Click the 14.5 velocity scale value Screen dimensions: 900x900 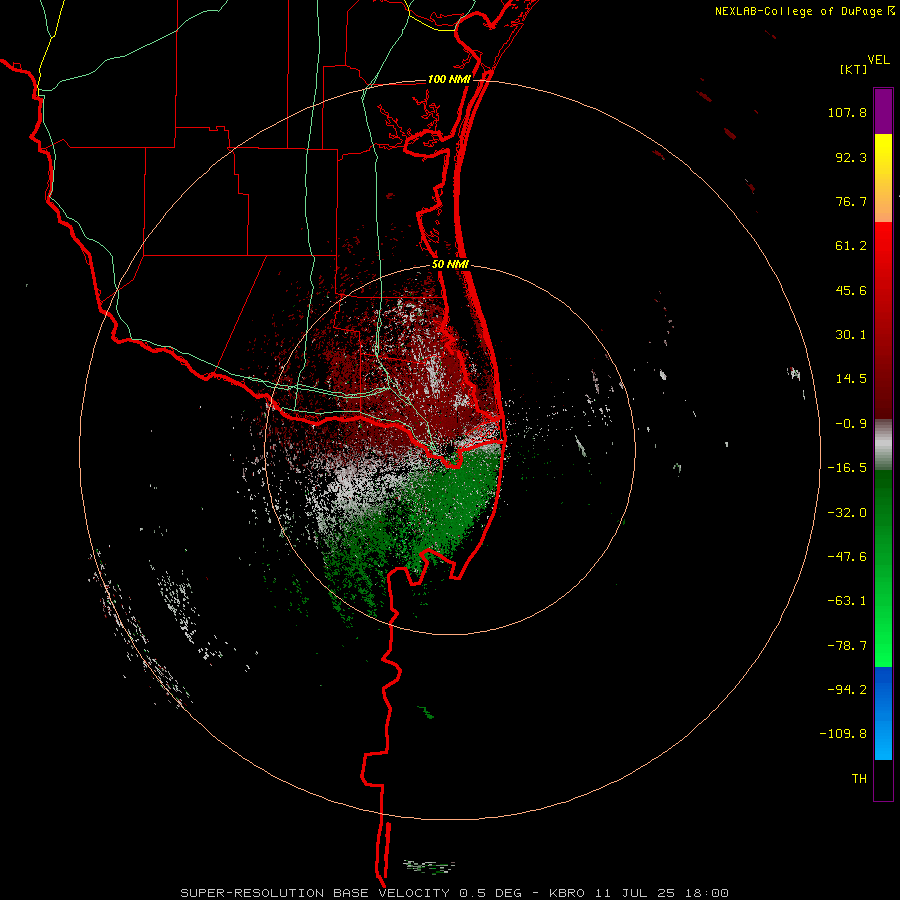click(851, 379)
